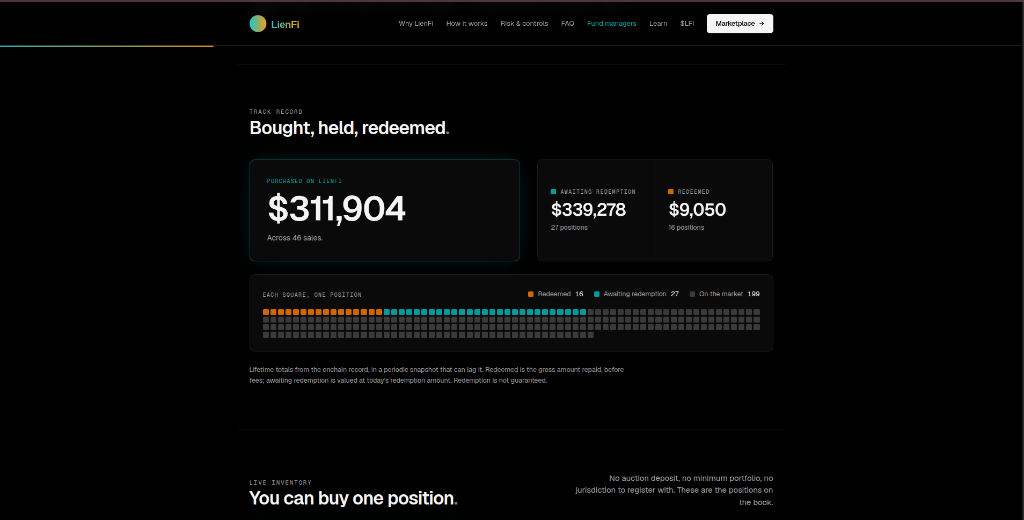Viewport: 1024px width, 520px height.
Task: Click the 'No auction deposit, no minimum portfolio' paragraph
Action: pyautogui.click(x=674, y=491)
